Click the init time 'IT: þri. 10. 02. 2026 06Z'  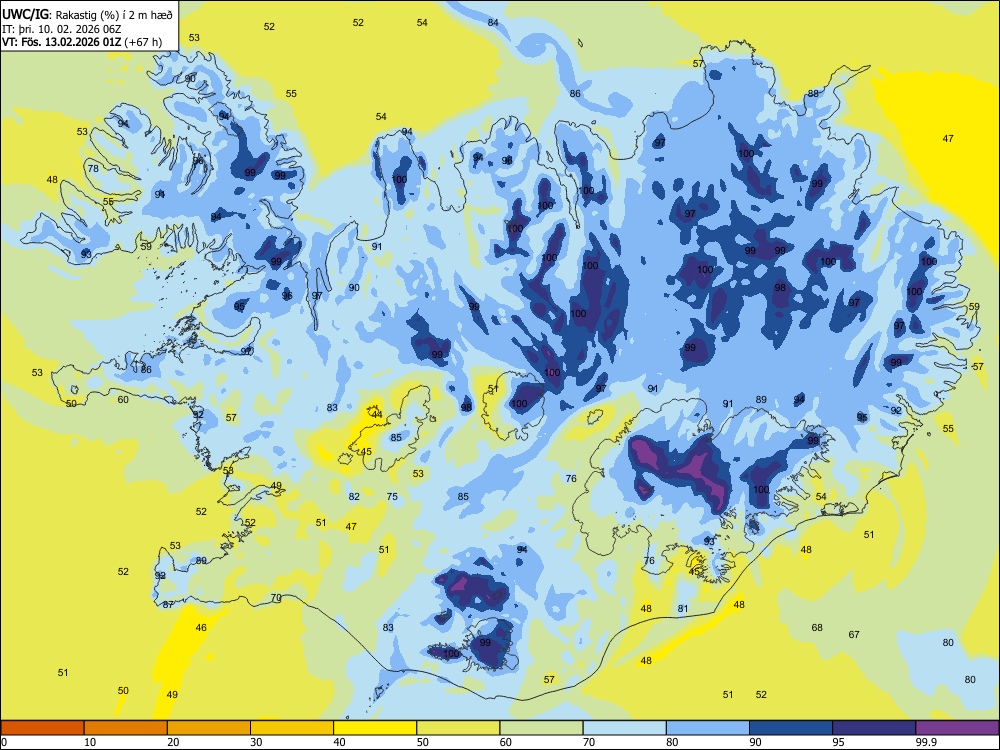[61, 29]
